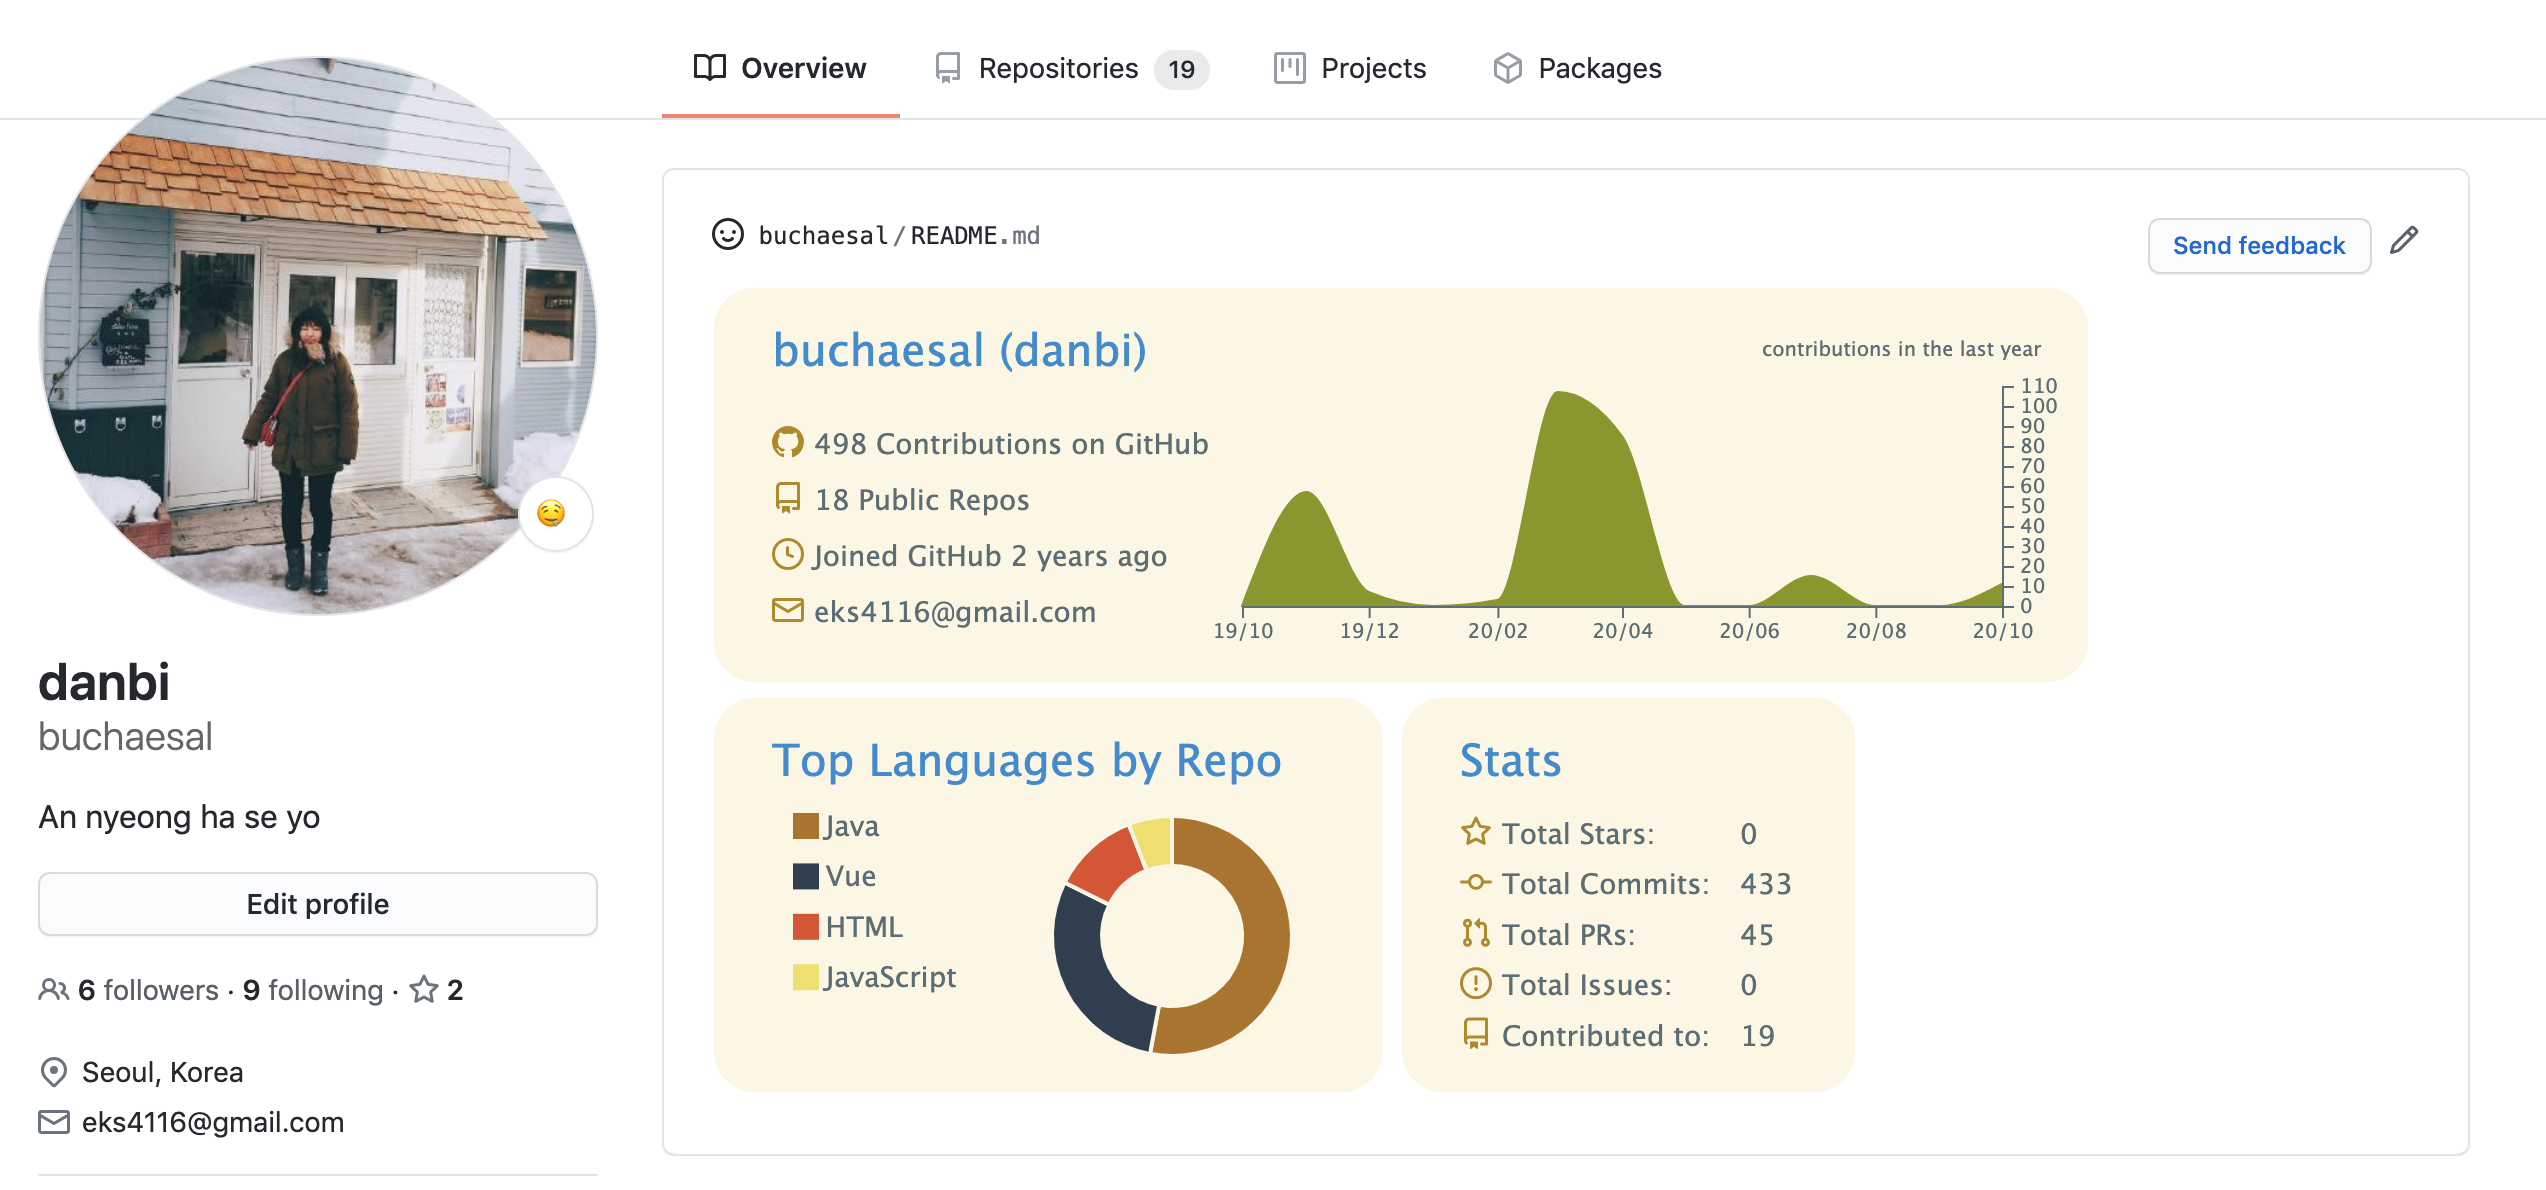Open the README.md file link
This screenshot has width=2546, height=1190.
point(974,236)
